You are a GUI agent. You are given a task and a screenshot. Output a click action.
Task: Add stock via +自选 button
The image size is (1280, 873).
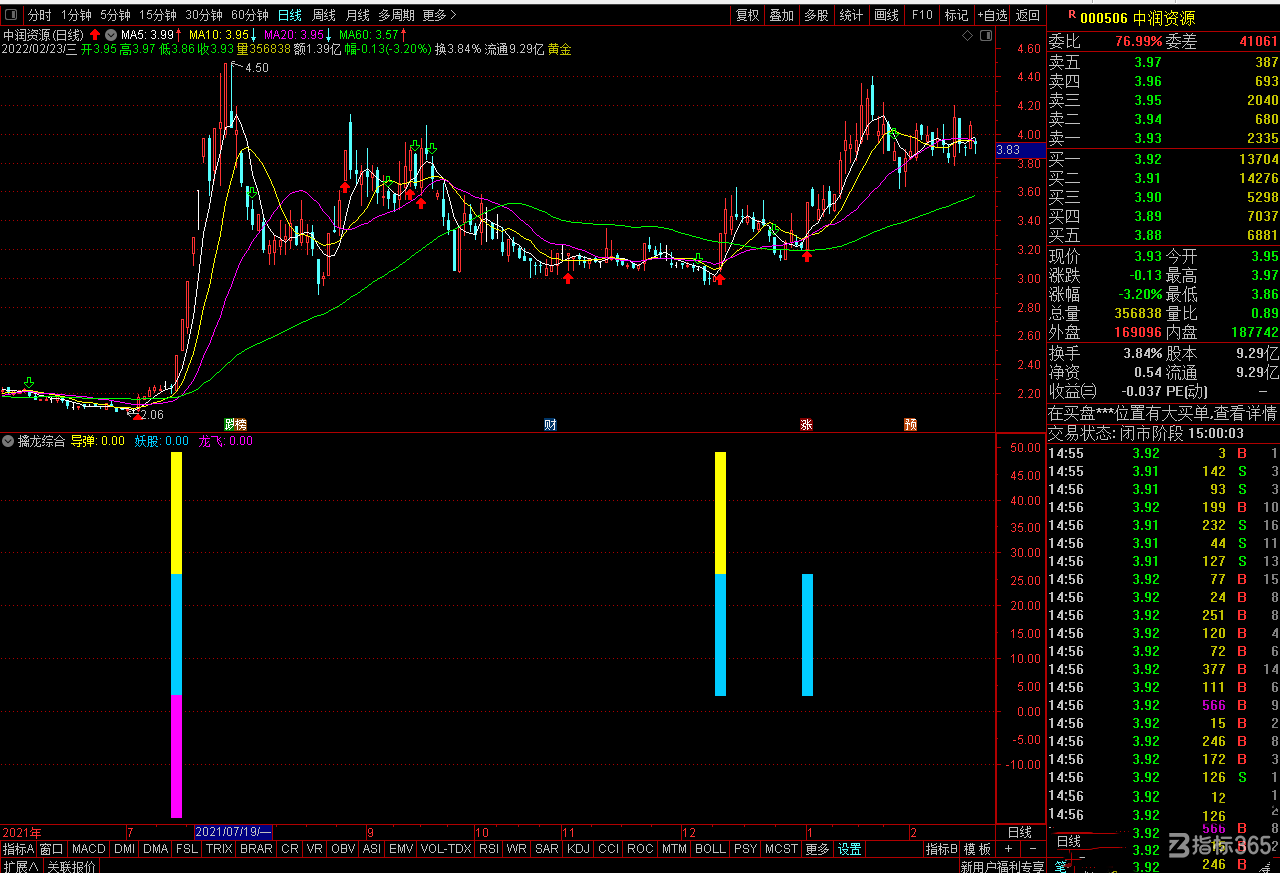(993, 15)
